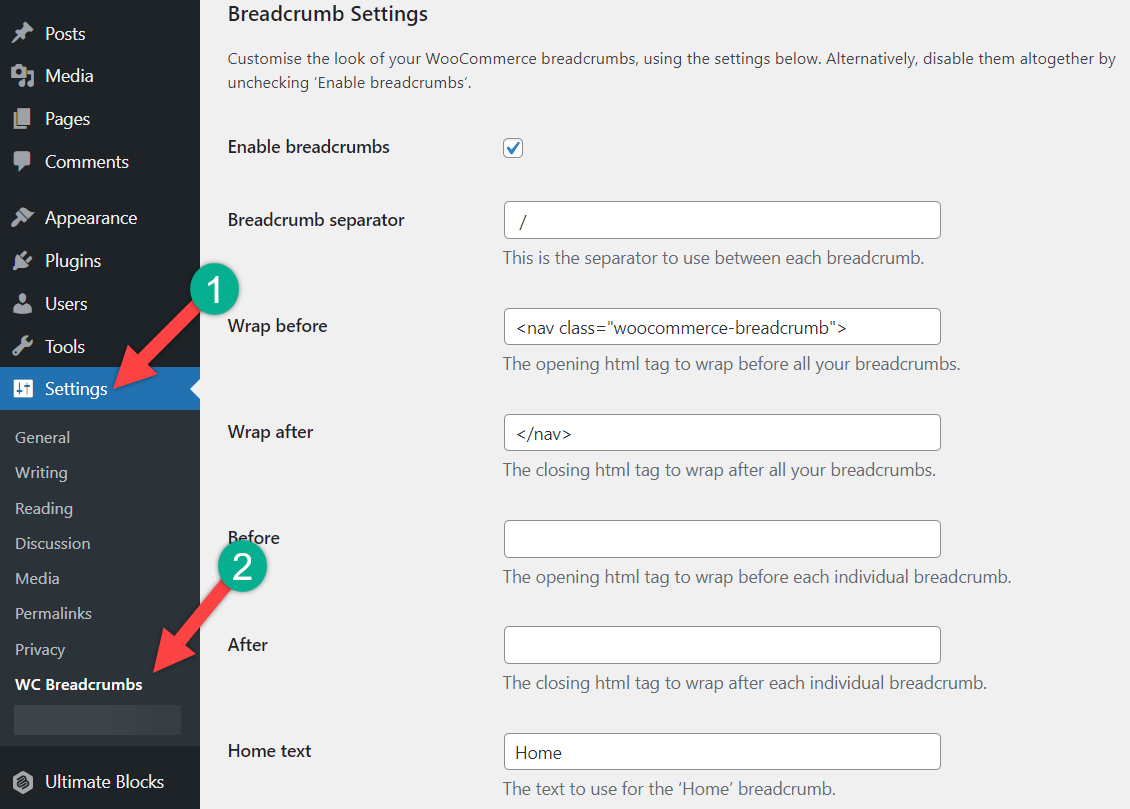The image size is (1130, 809).
Task: Click 'This is the separator to use' description
Action: (713, 258)
